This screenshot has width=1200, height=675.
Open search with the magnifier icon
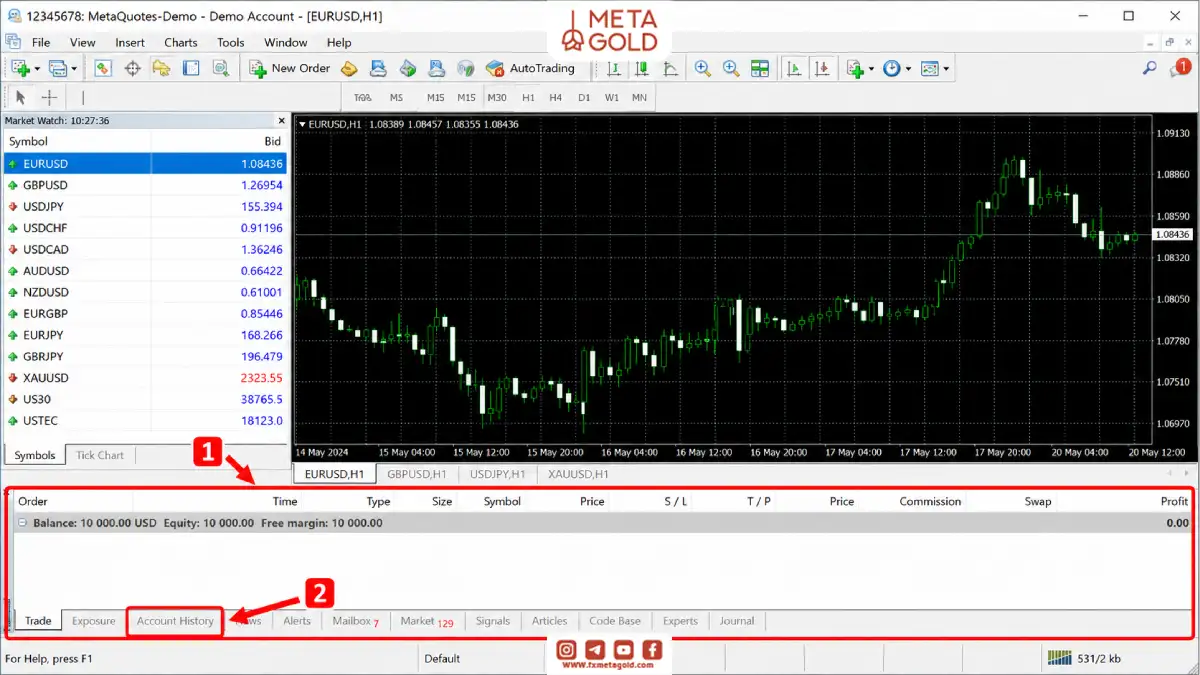(x=1150, y=68)
